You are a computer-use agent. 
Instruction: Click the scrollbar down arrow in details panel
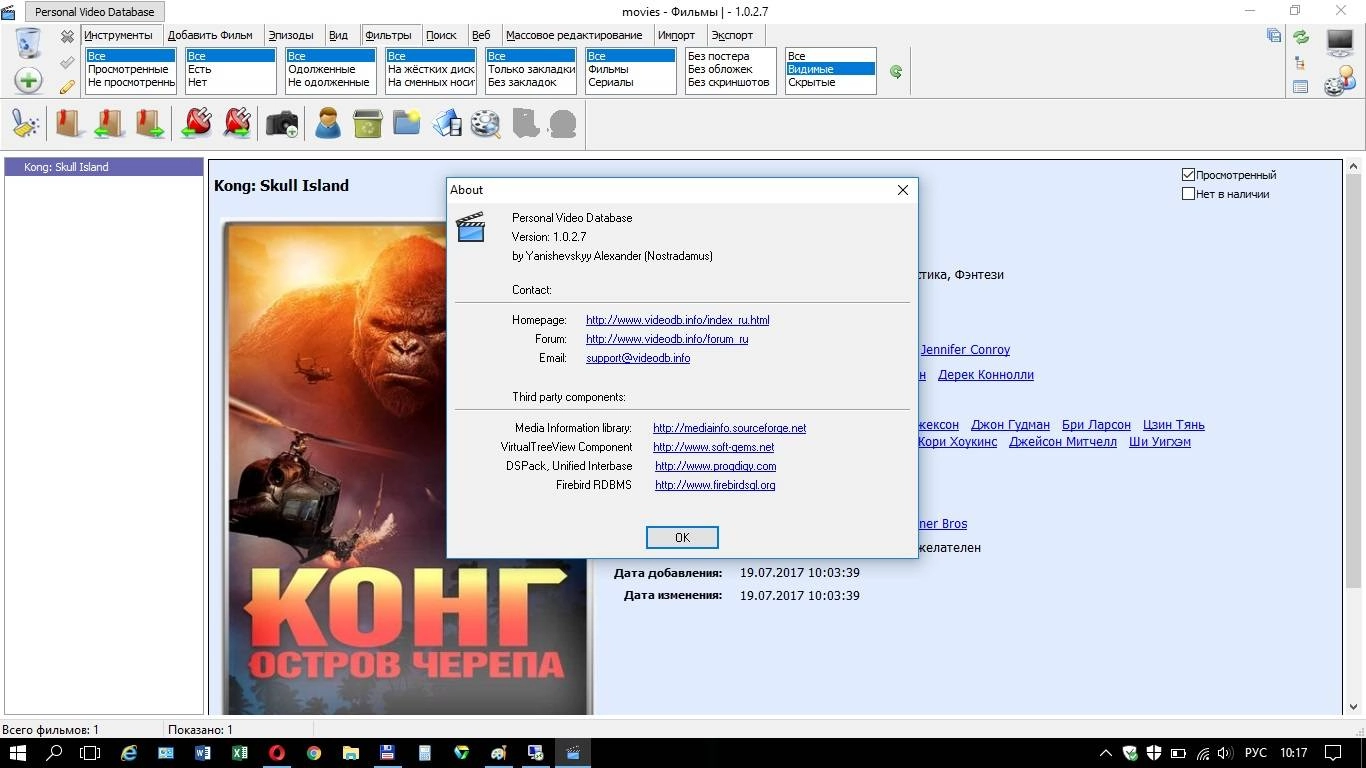pos(1354,707)
